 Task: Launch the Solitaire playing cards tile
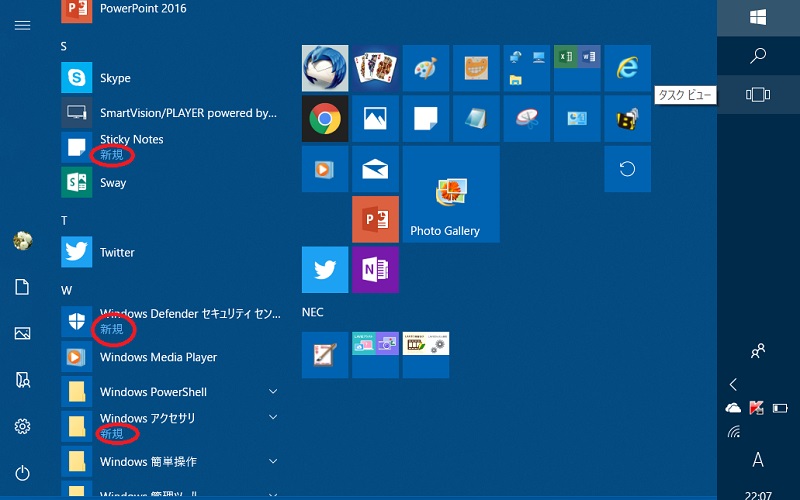point(376,68)
